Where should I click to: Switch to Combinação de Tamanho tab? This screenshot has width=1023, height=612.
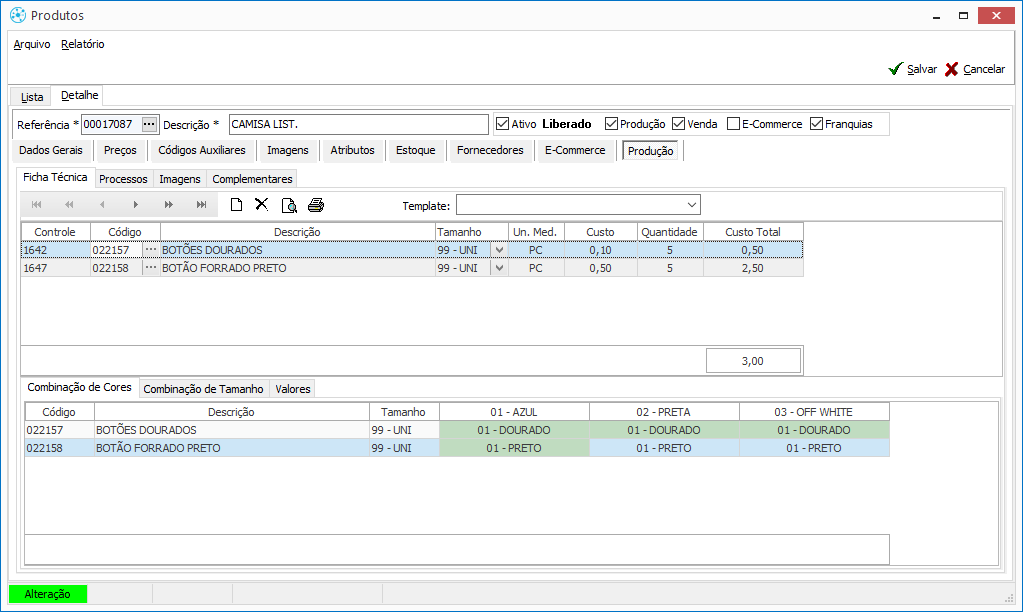point(204,389)
